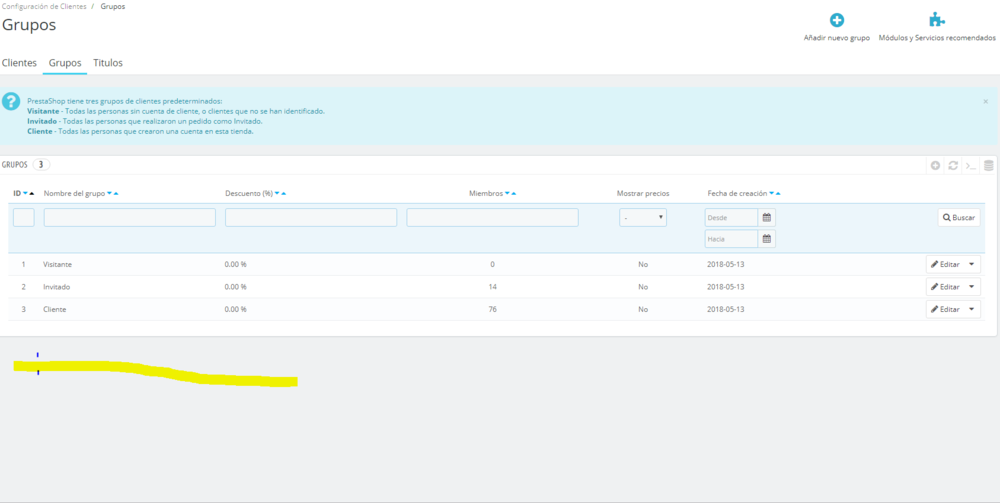
Task: Open calendar for Hacia date
Action: point(767,239)
